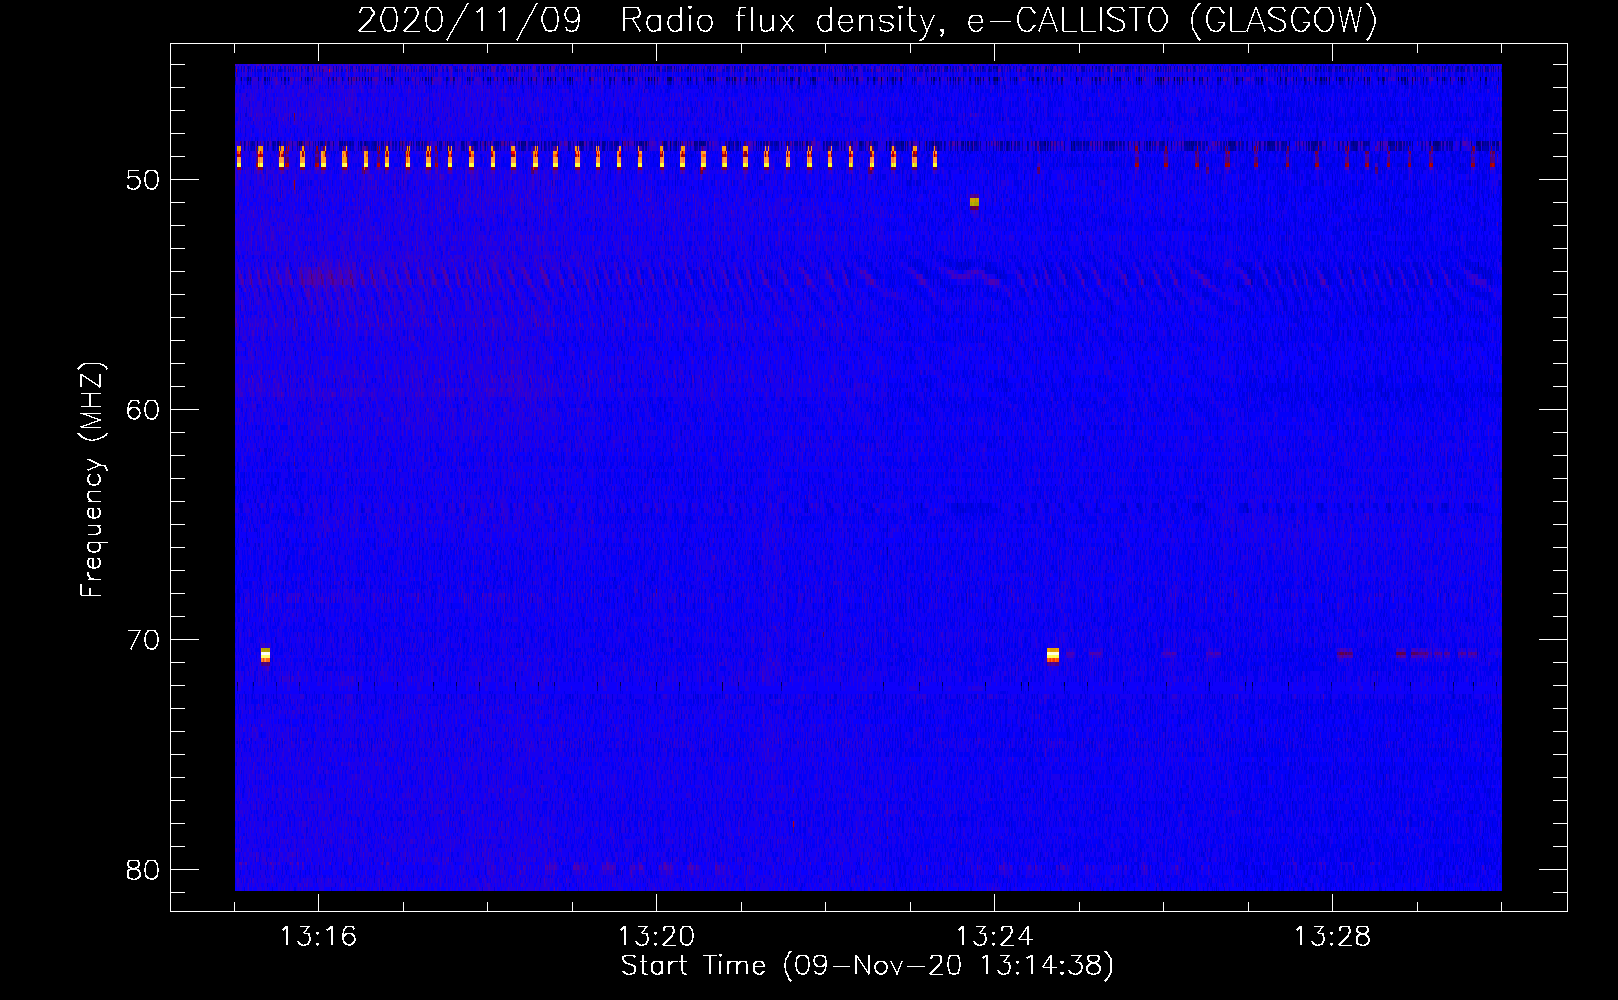Click the 13:20 time tick label

pyautogui.click(x=656, y=937)
